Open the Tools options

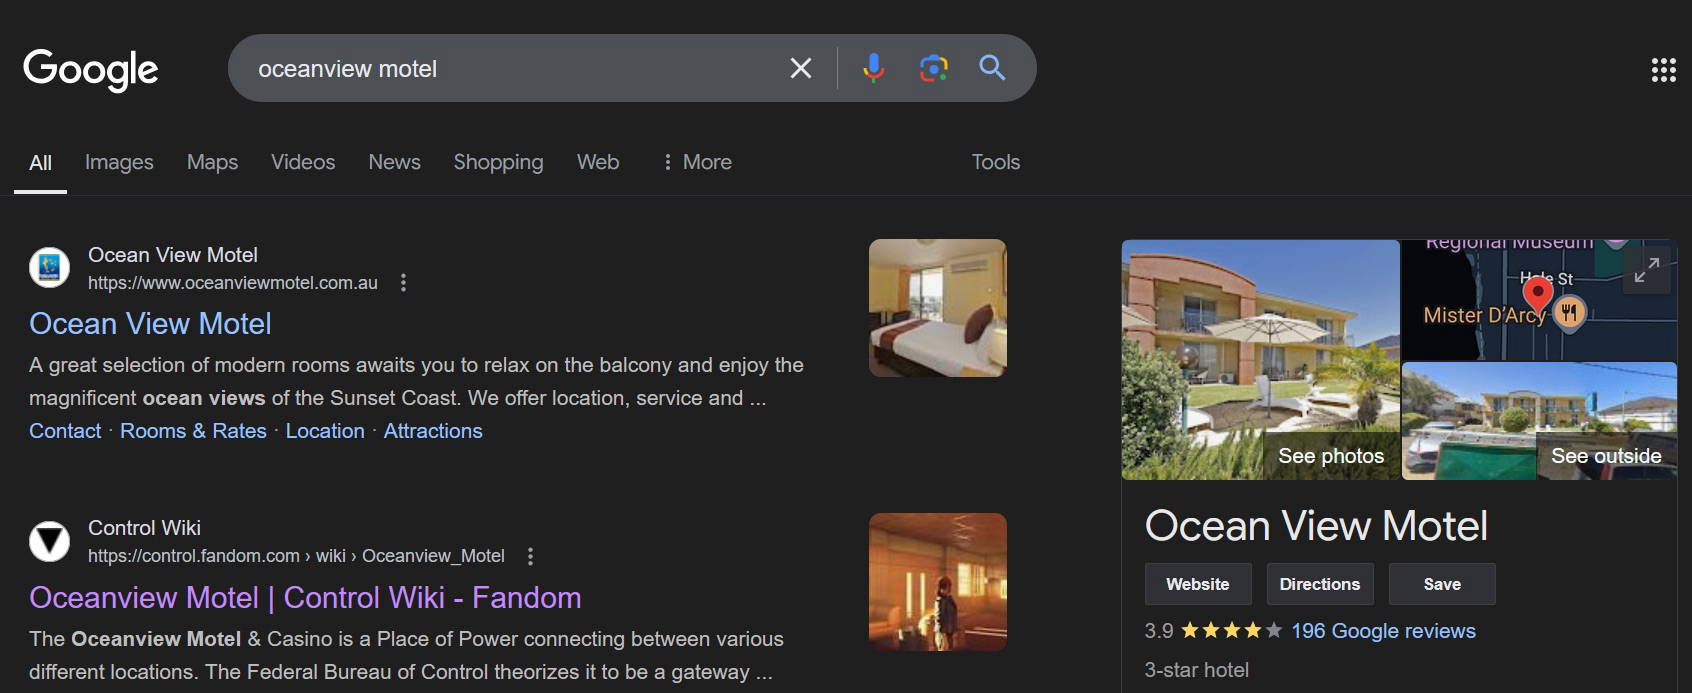(x=995, y=162)
